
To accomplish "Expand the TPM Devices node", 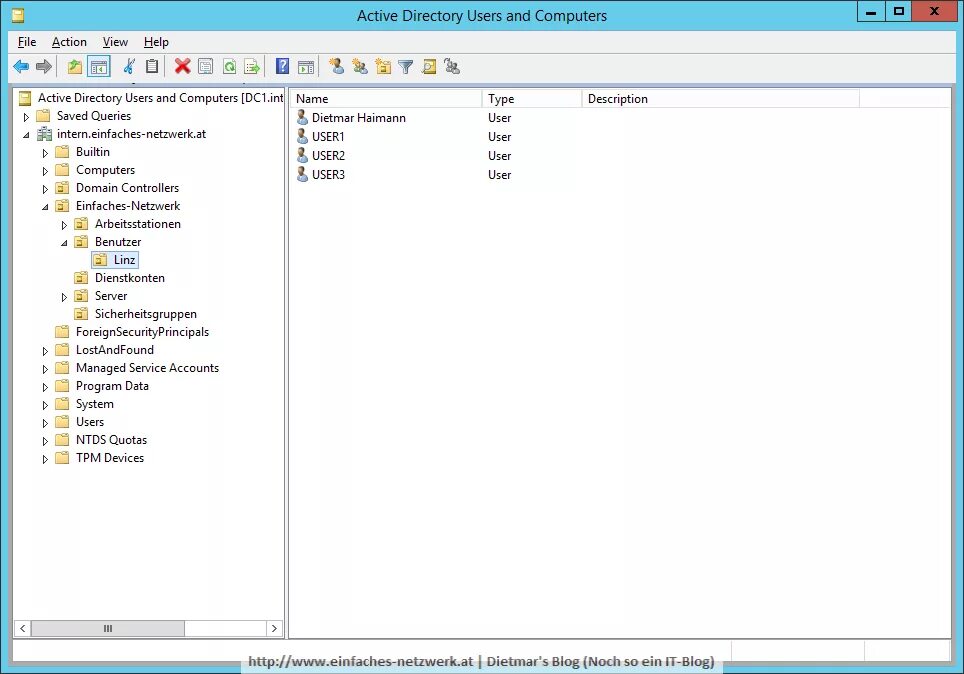I will [45, 459].
